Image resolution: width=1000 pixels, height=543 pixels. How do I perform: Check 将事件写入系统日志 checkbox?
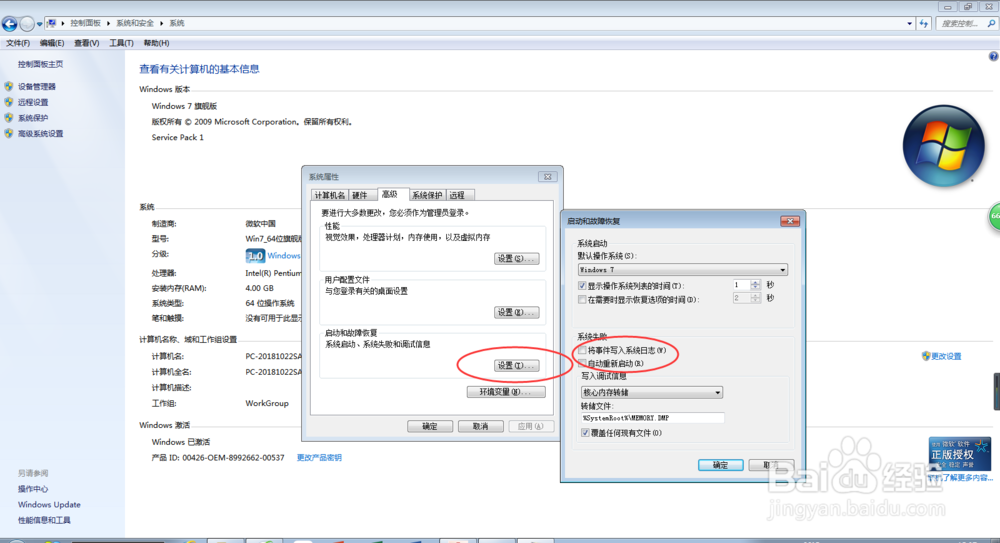(582, 350)
